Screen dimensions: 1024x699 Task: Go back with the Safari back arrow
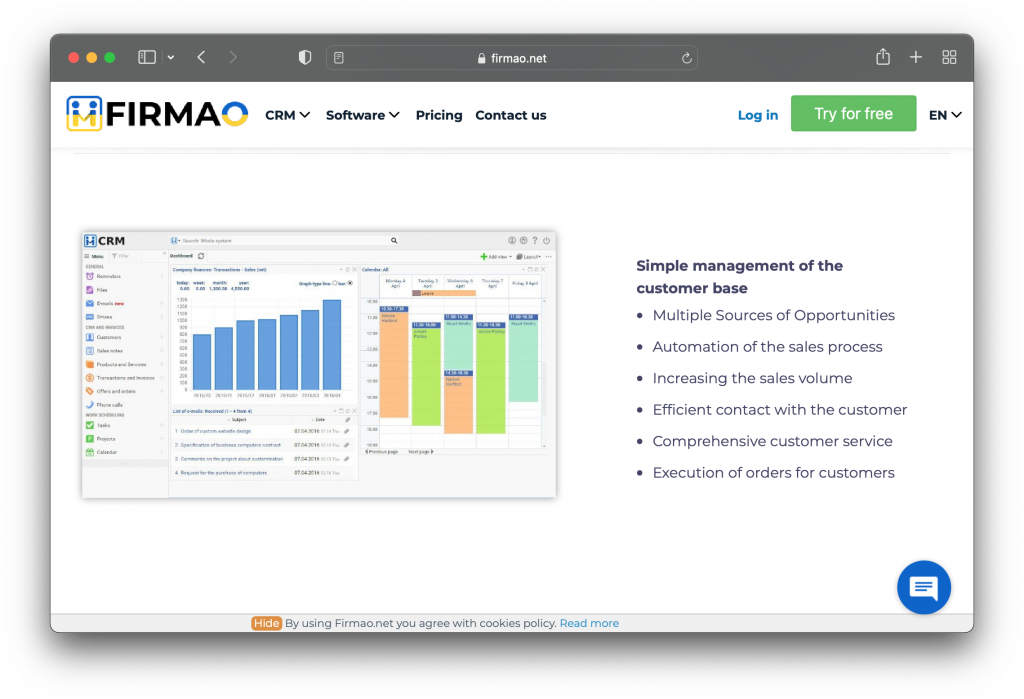click(x=201, y=57)
